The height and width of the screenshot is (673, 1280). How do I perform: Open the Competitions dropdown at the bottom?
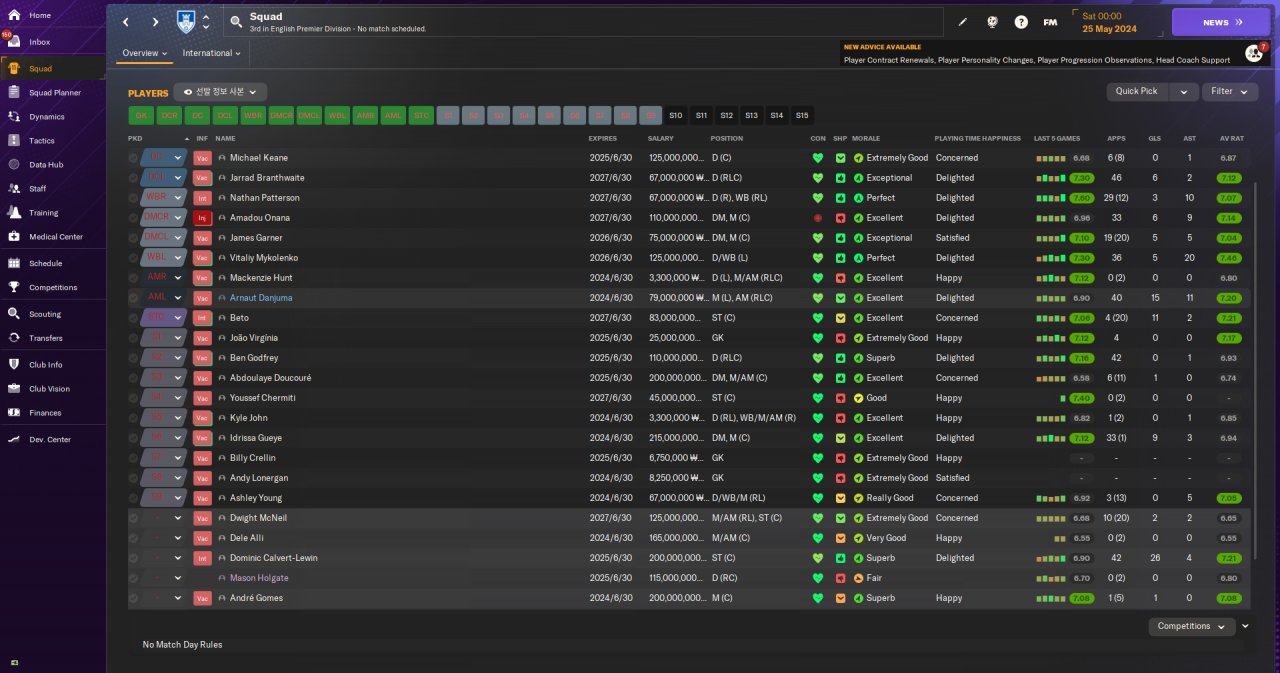[1190, 626]
